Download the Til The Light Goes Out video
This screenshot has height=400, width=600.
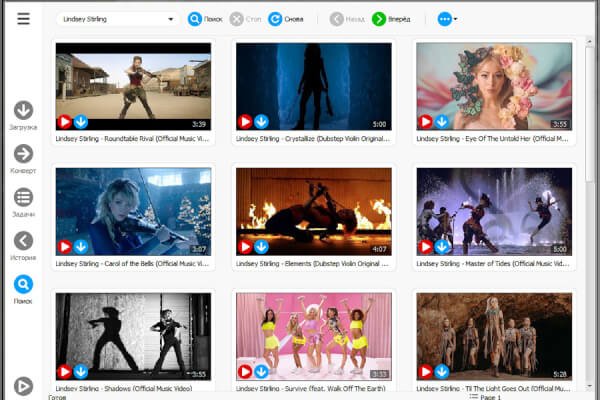[x=442, y=372]
